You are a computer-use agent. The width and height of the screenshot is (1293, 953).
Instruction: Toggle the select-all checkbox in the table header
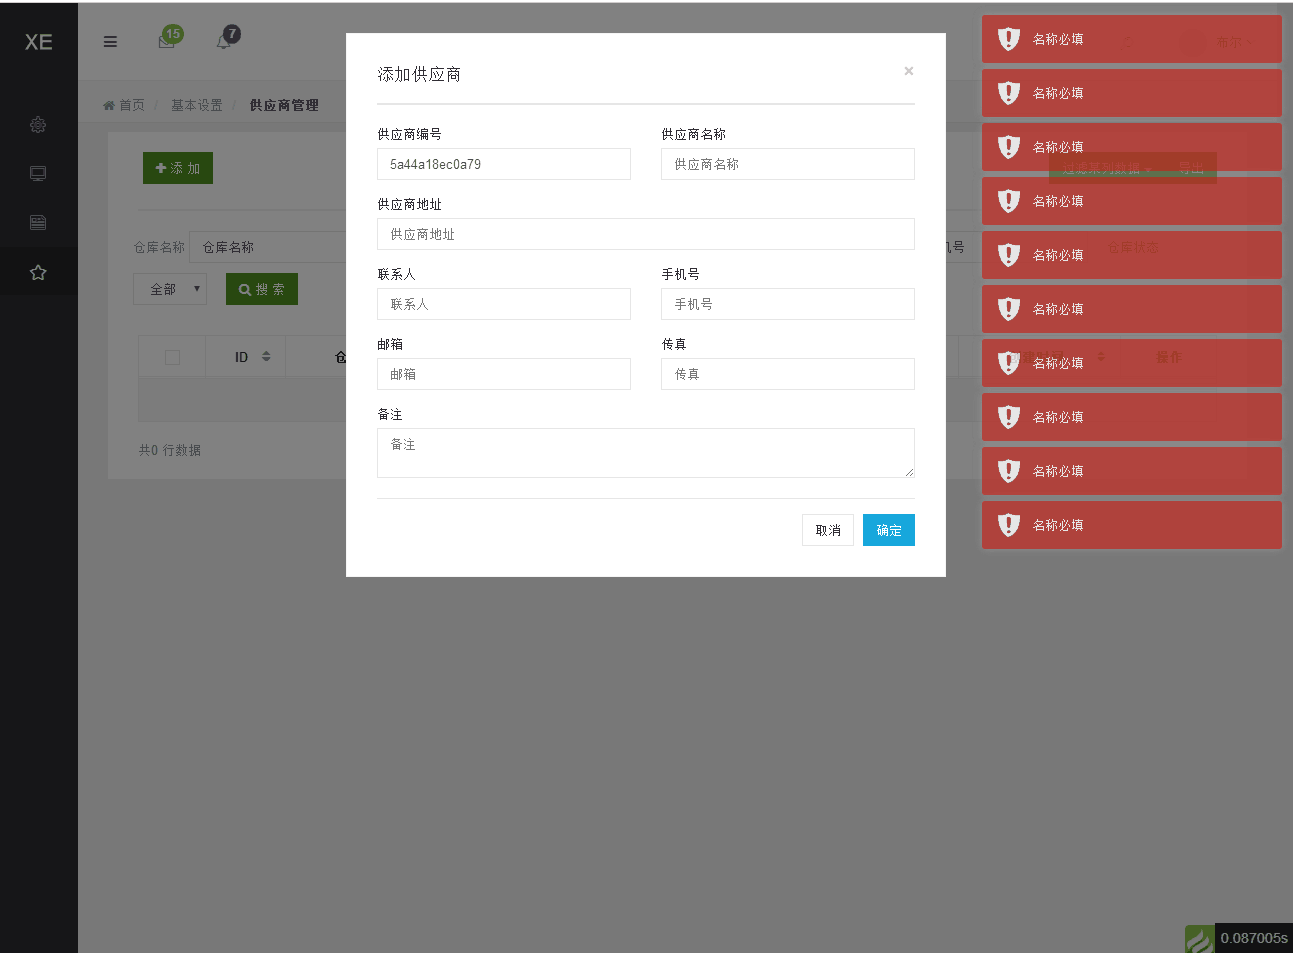[172, 356]
